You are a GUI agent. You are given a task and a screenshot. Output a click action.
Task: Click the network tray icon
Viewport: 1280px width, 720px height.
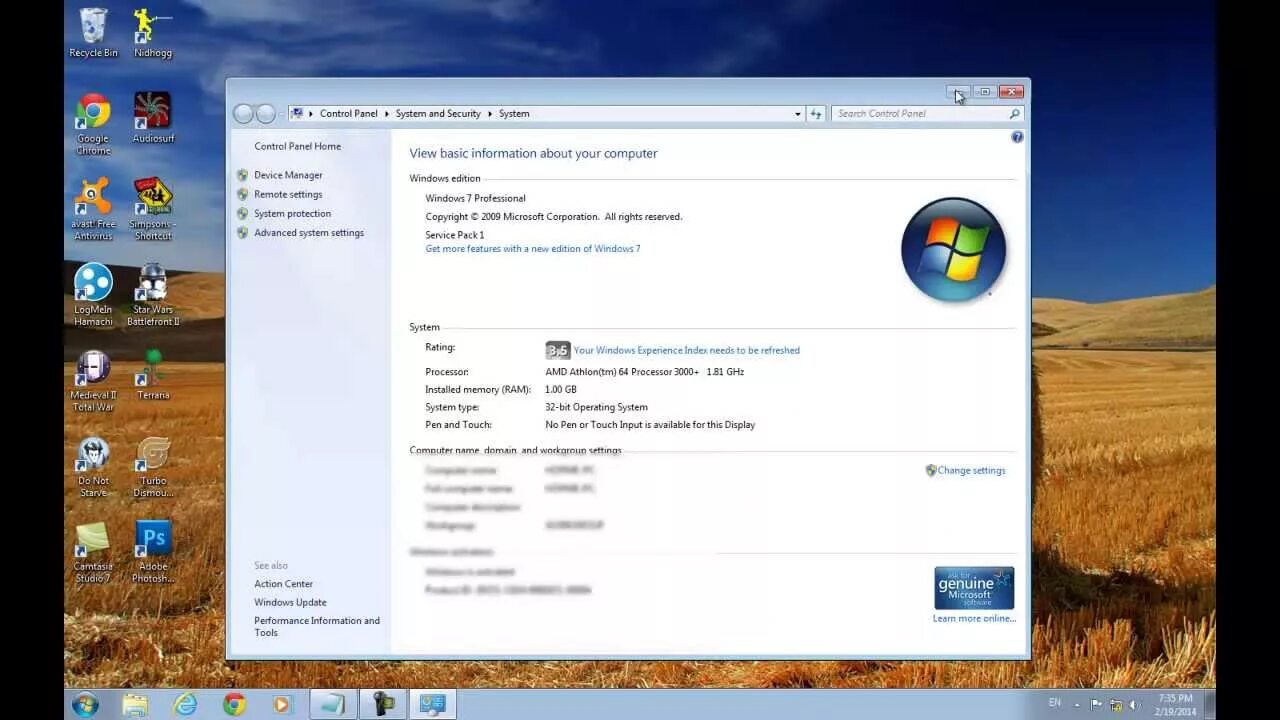1116,704
